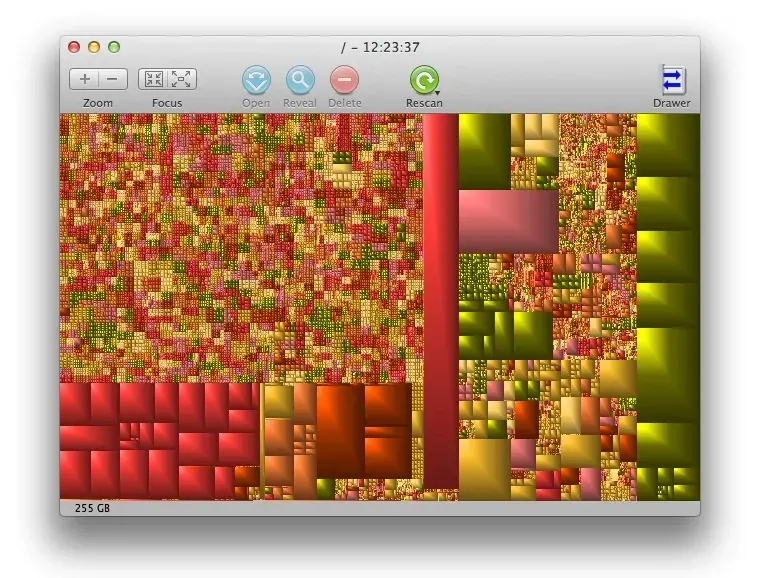The height and width of the screenshot is (578, 757).
Task: Reveal selected file with the magnifier icon
Action: click(x=300, y=80)
